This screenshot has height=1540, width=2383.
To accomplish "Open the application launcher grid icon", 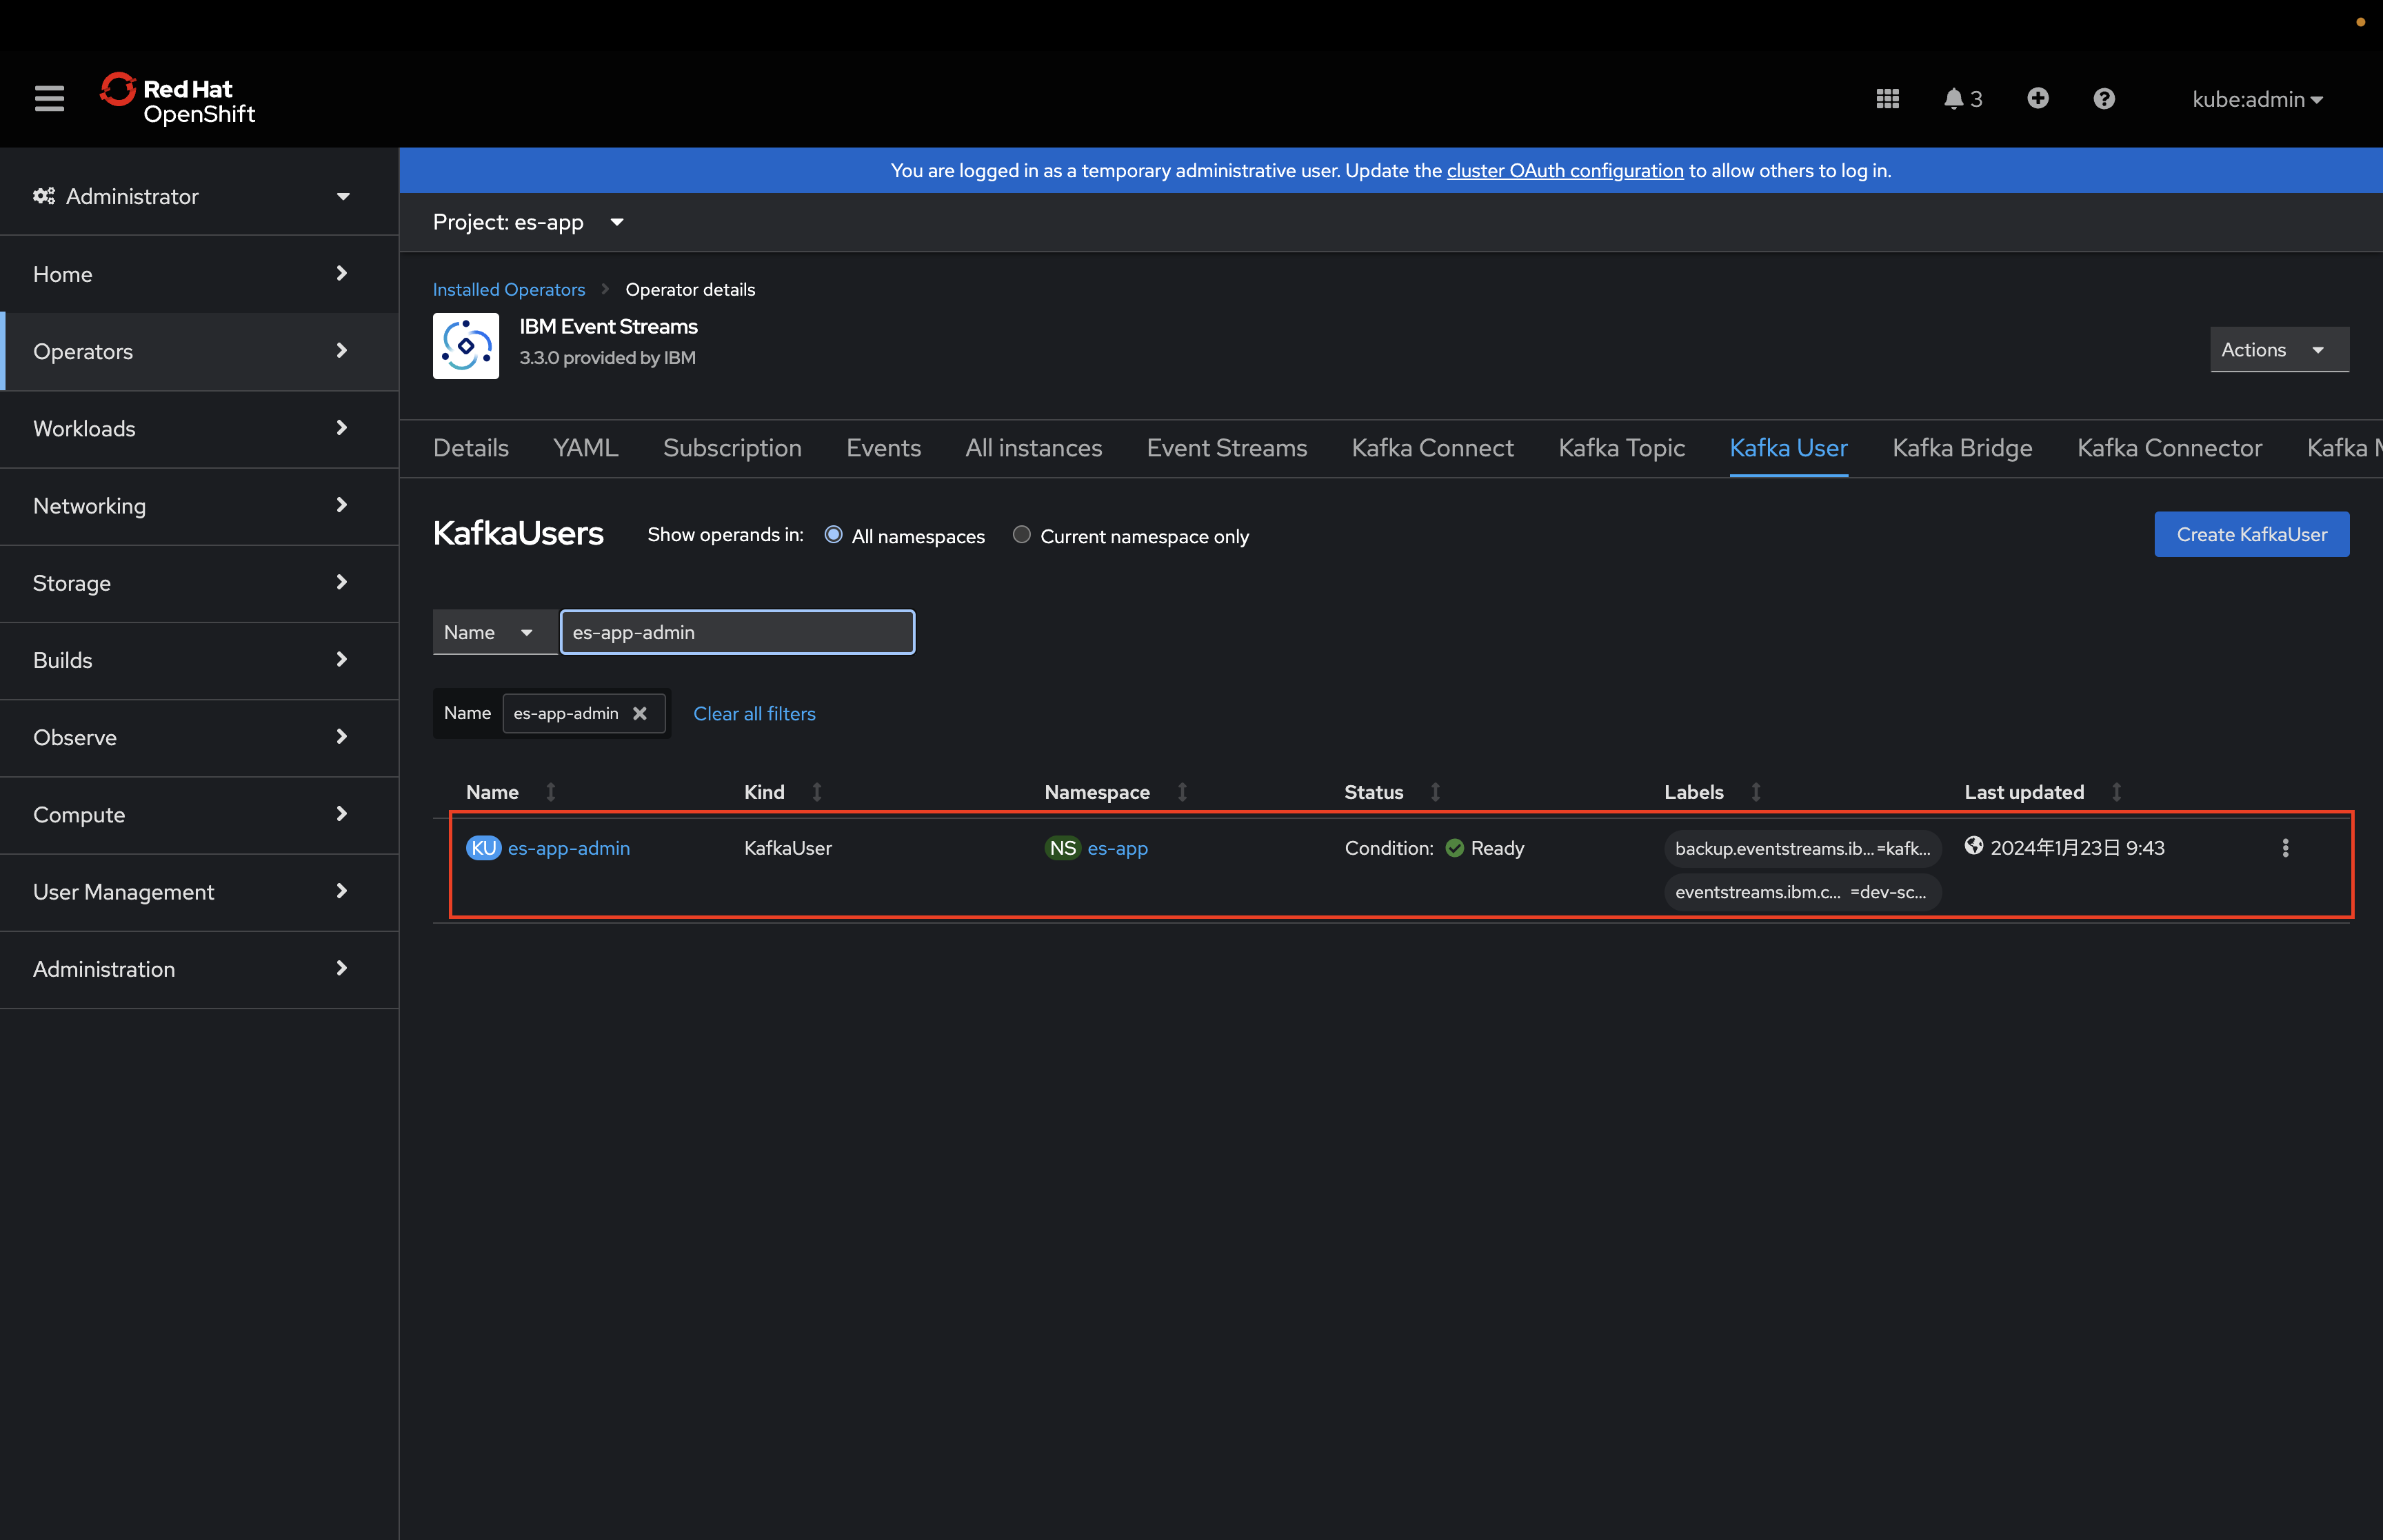I will [x=1887, y=98].
